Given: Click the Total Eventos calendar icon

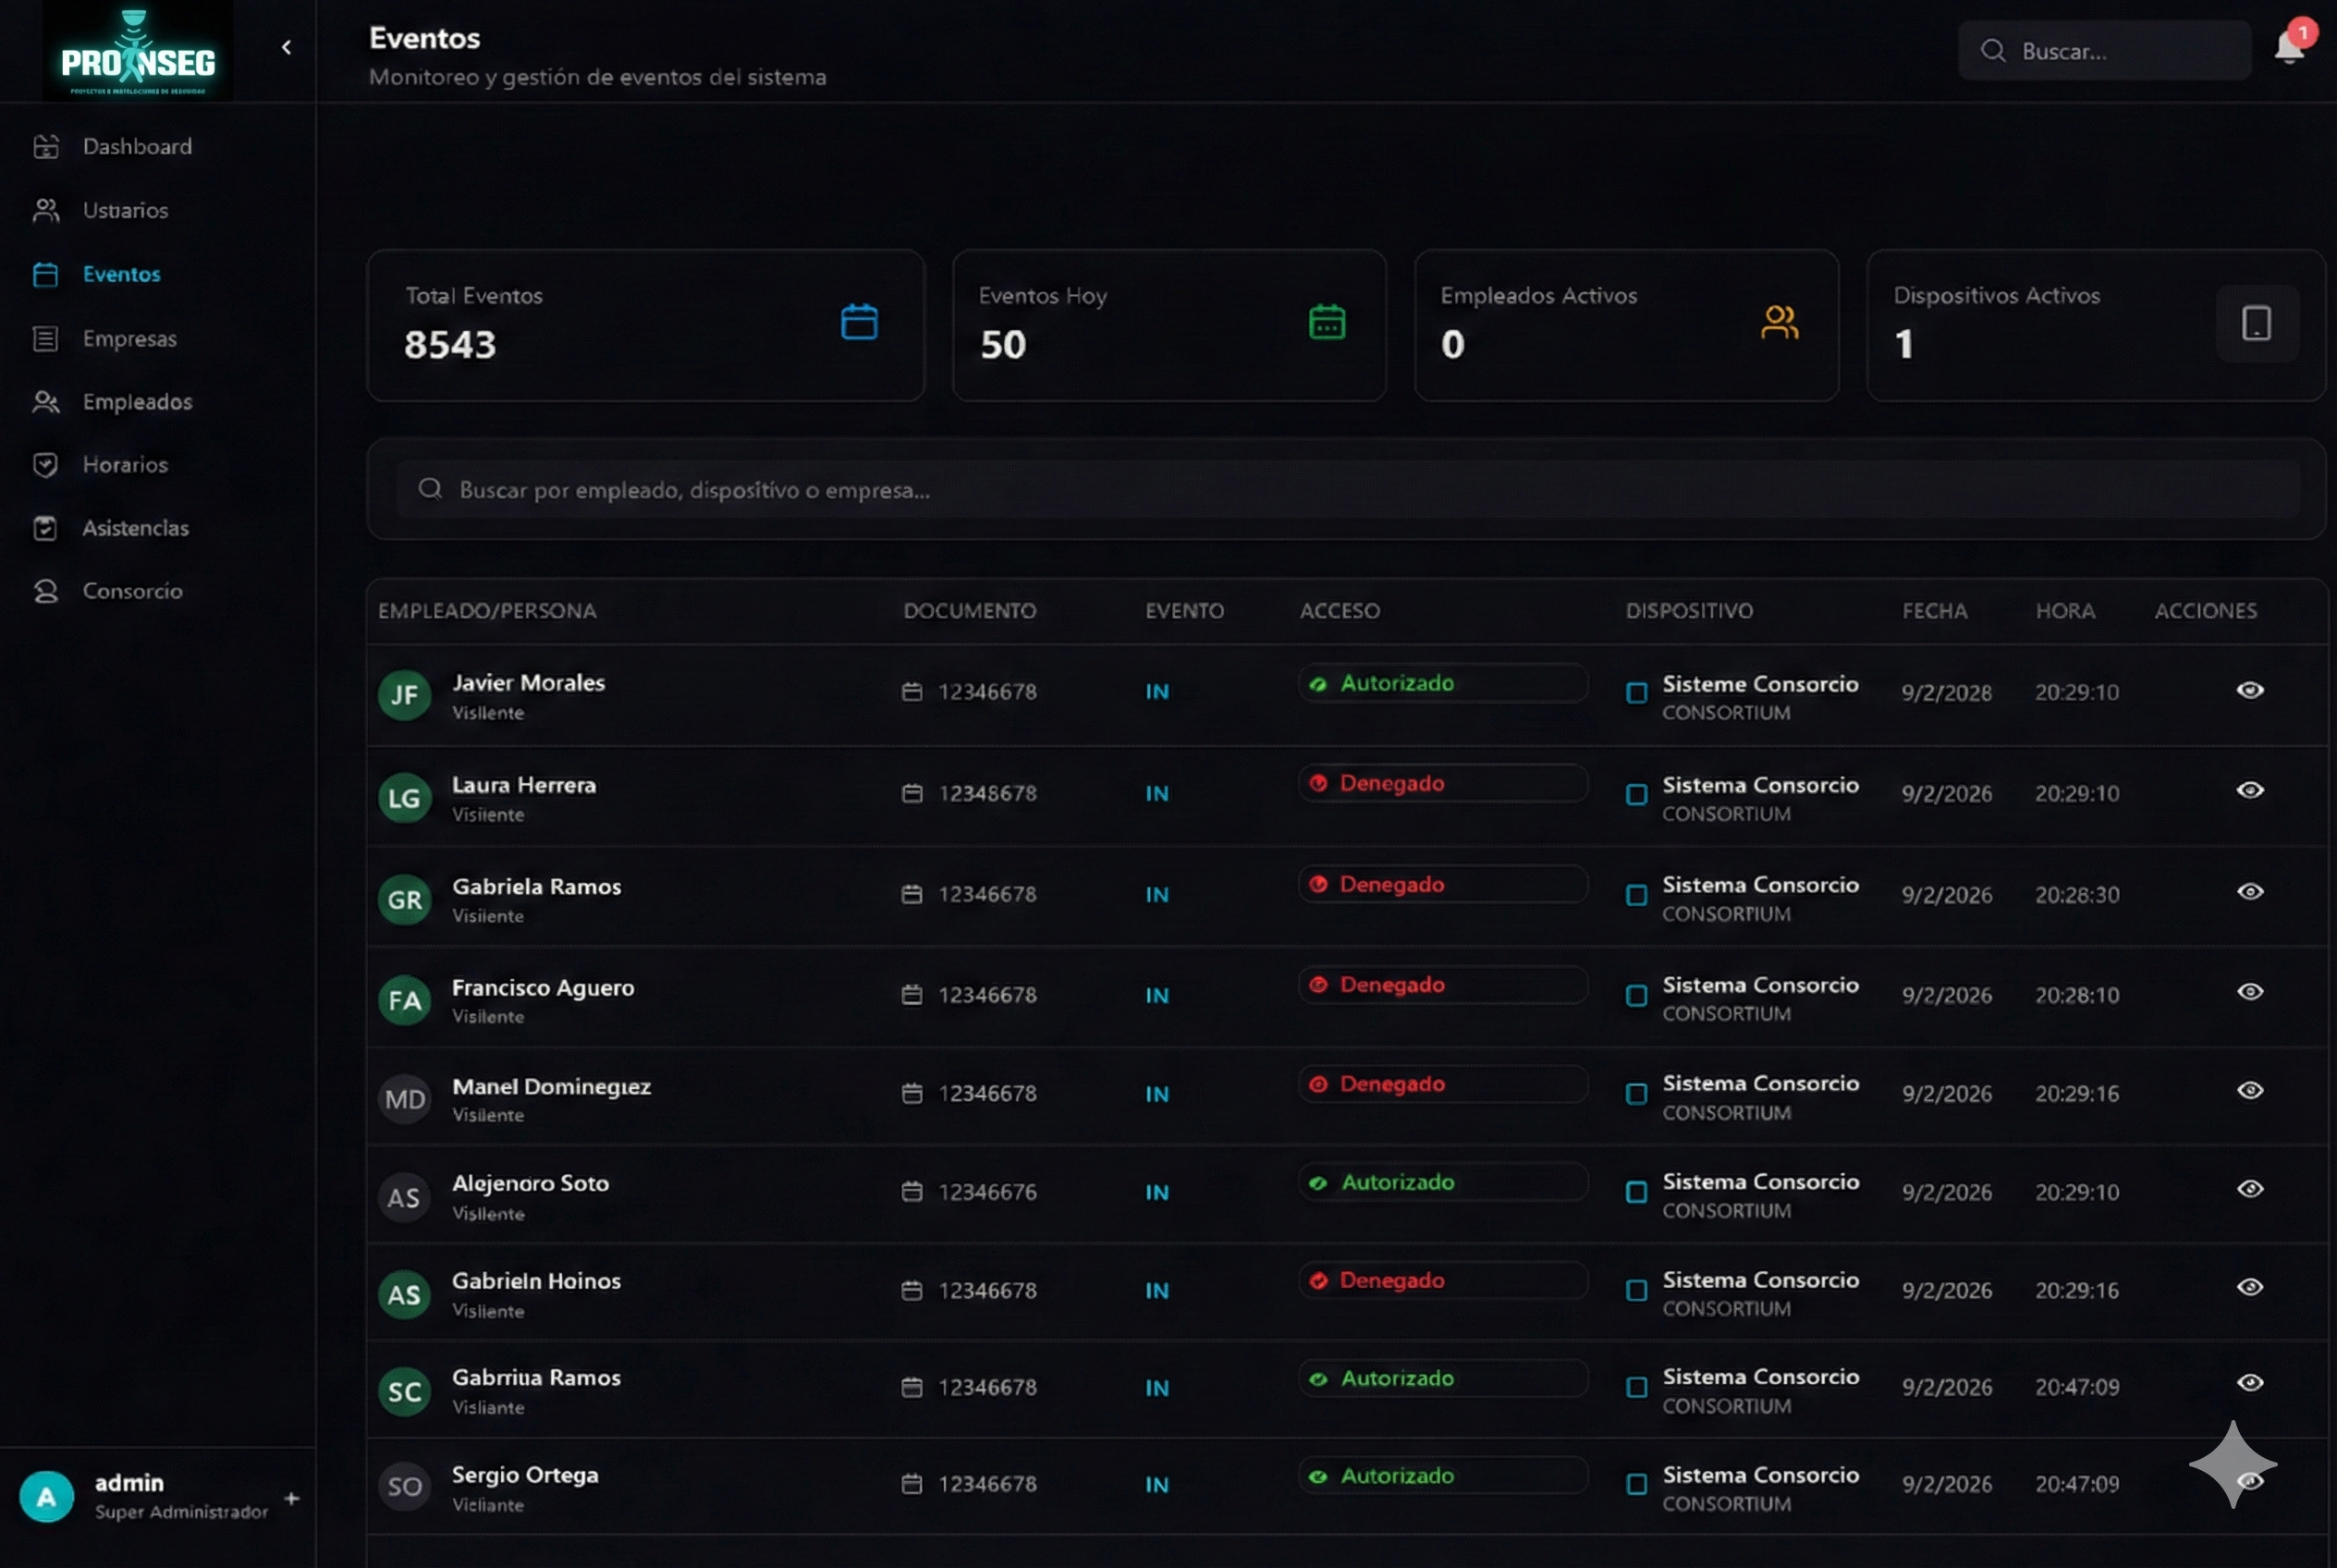Looking at the screenshot, I should (x=859, y=322).
